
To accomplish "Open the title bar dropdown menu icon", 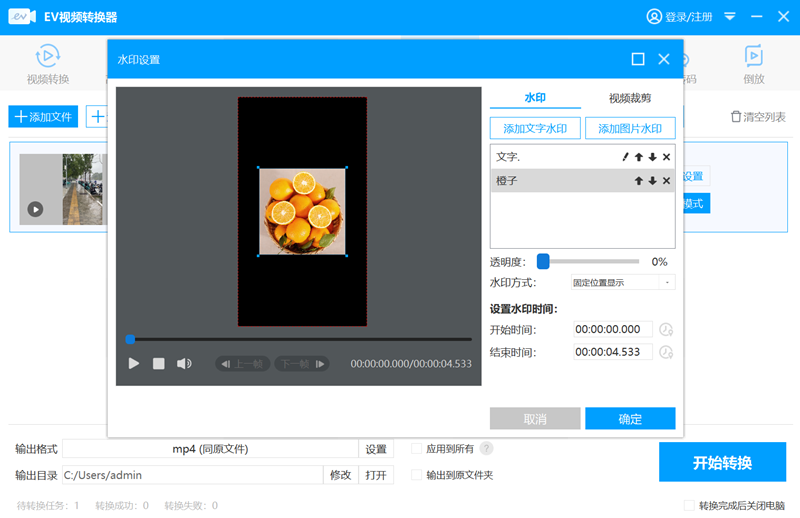I will (730, 17).
